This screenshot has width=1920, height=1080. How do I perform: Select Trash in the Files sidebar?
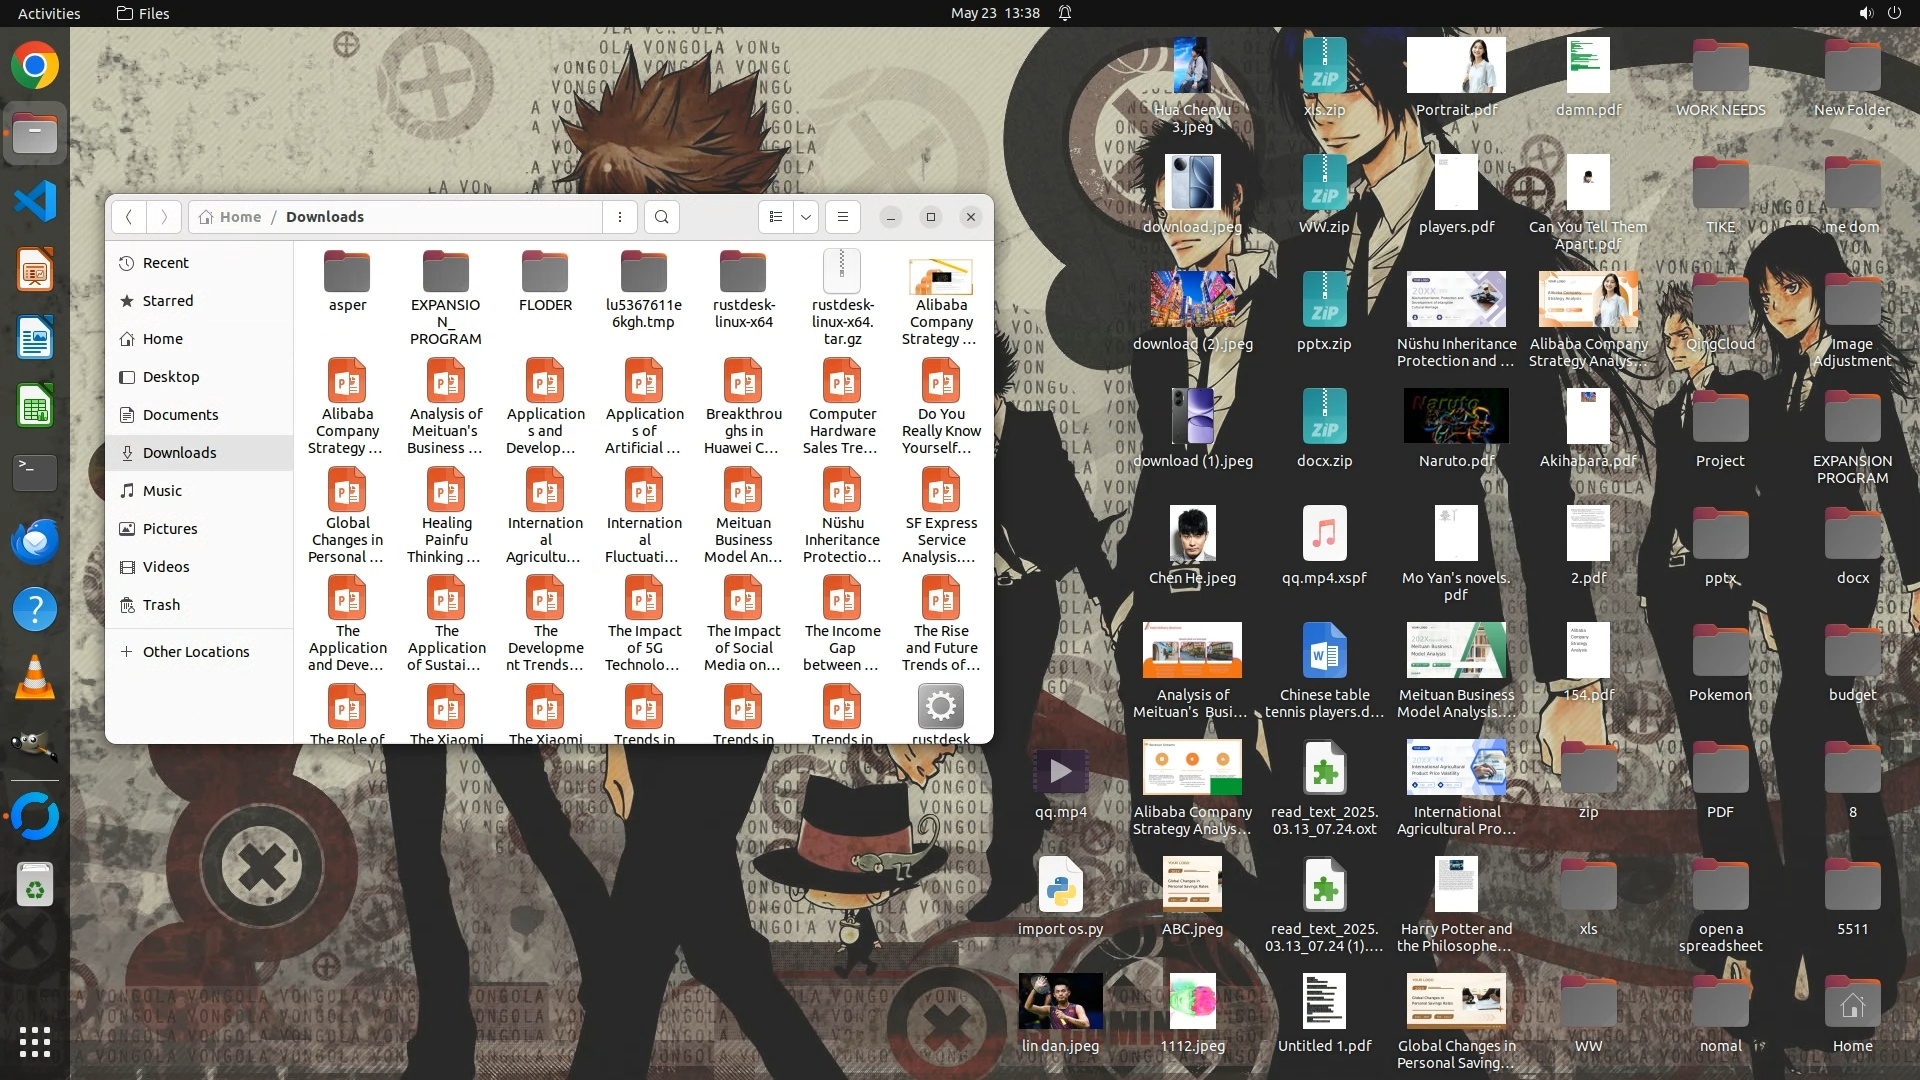pos(161,605)
